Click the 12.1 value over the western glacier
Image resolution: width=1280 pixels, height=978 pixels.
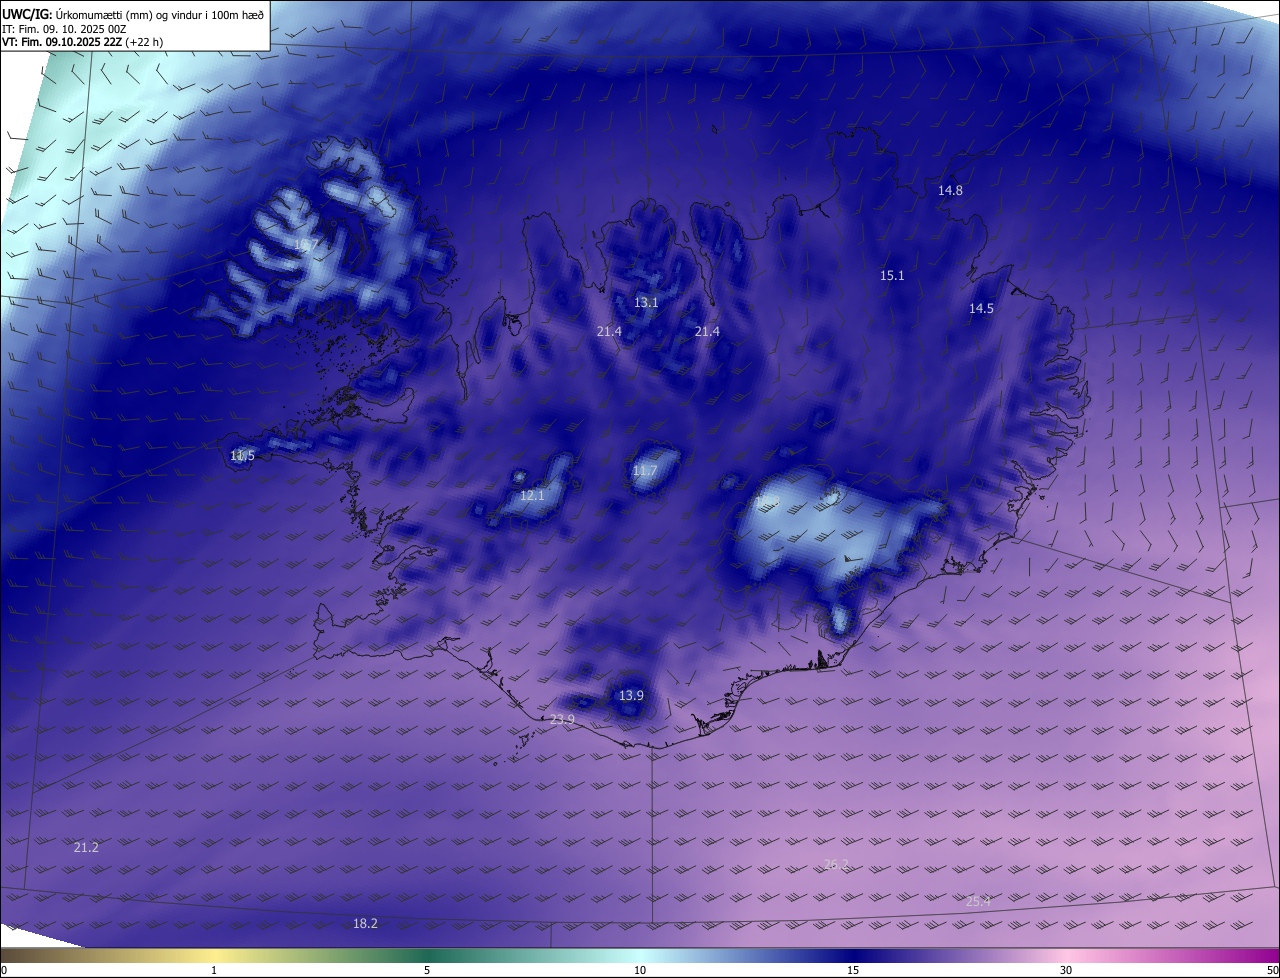pyautogui.click(x=532, y=496)
